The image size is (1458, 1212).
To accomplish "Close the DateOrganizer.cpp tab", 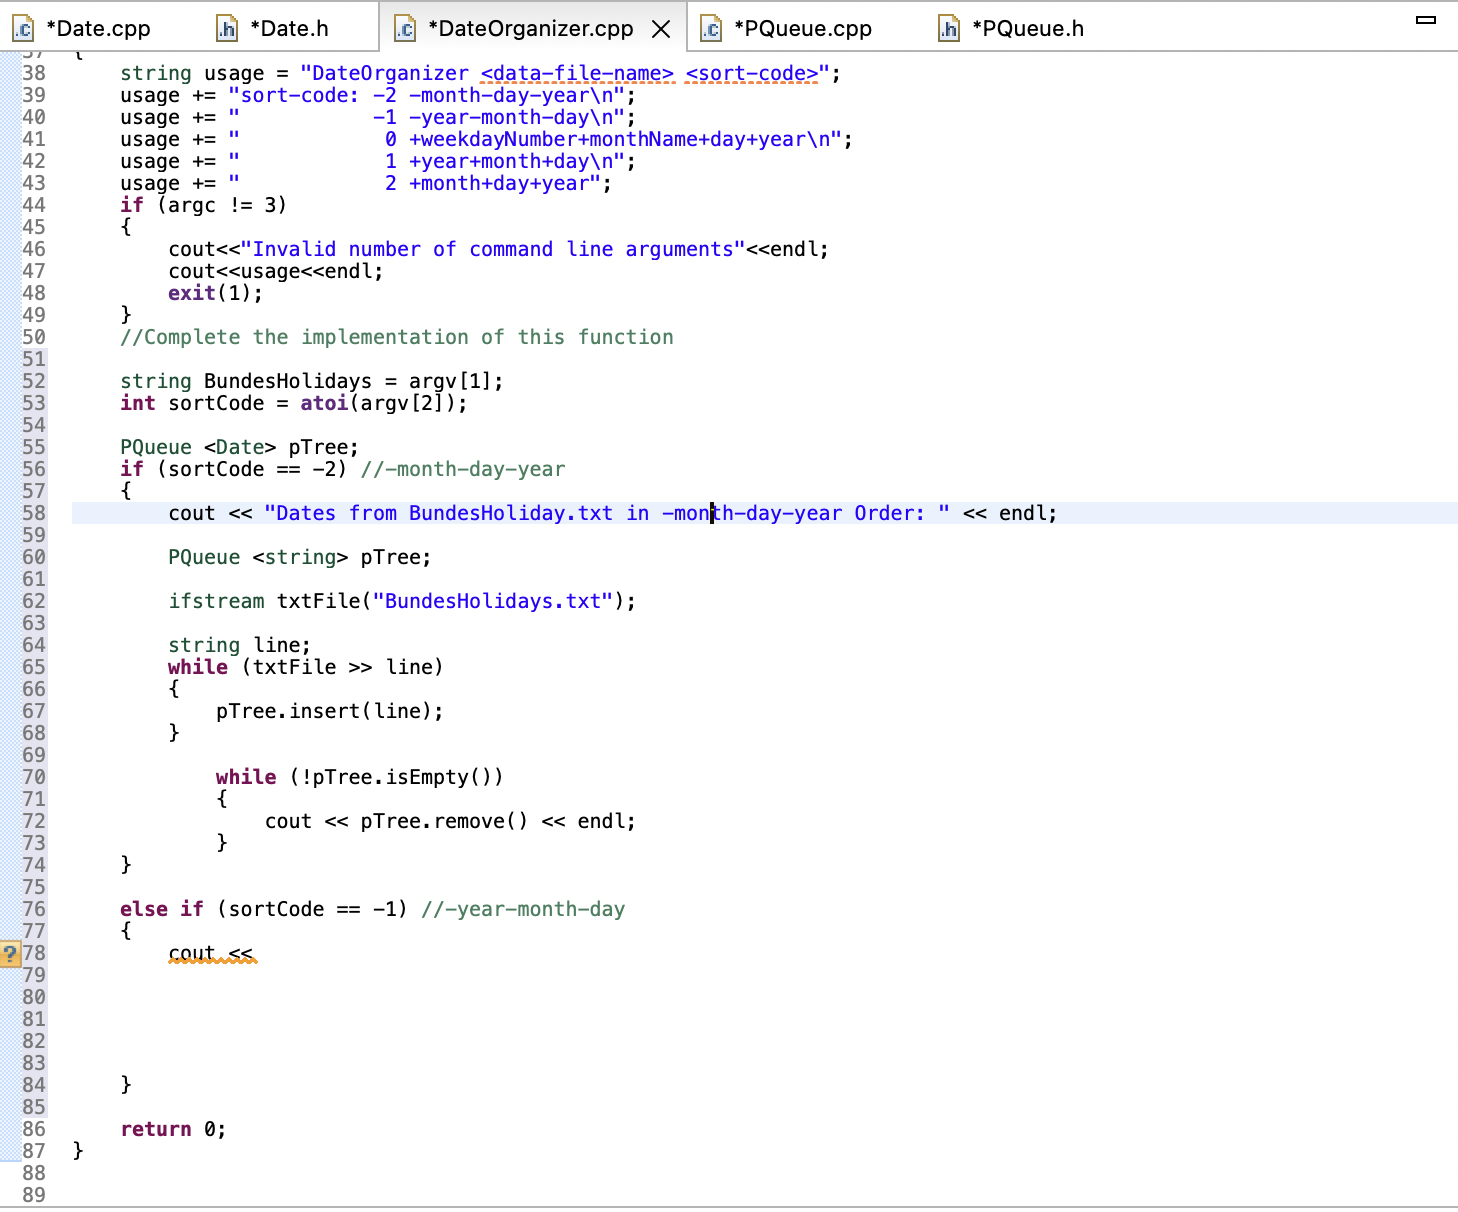I will 660,29.
